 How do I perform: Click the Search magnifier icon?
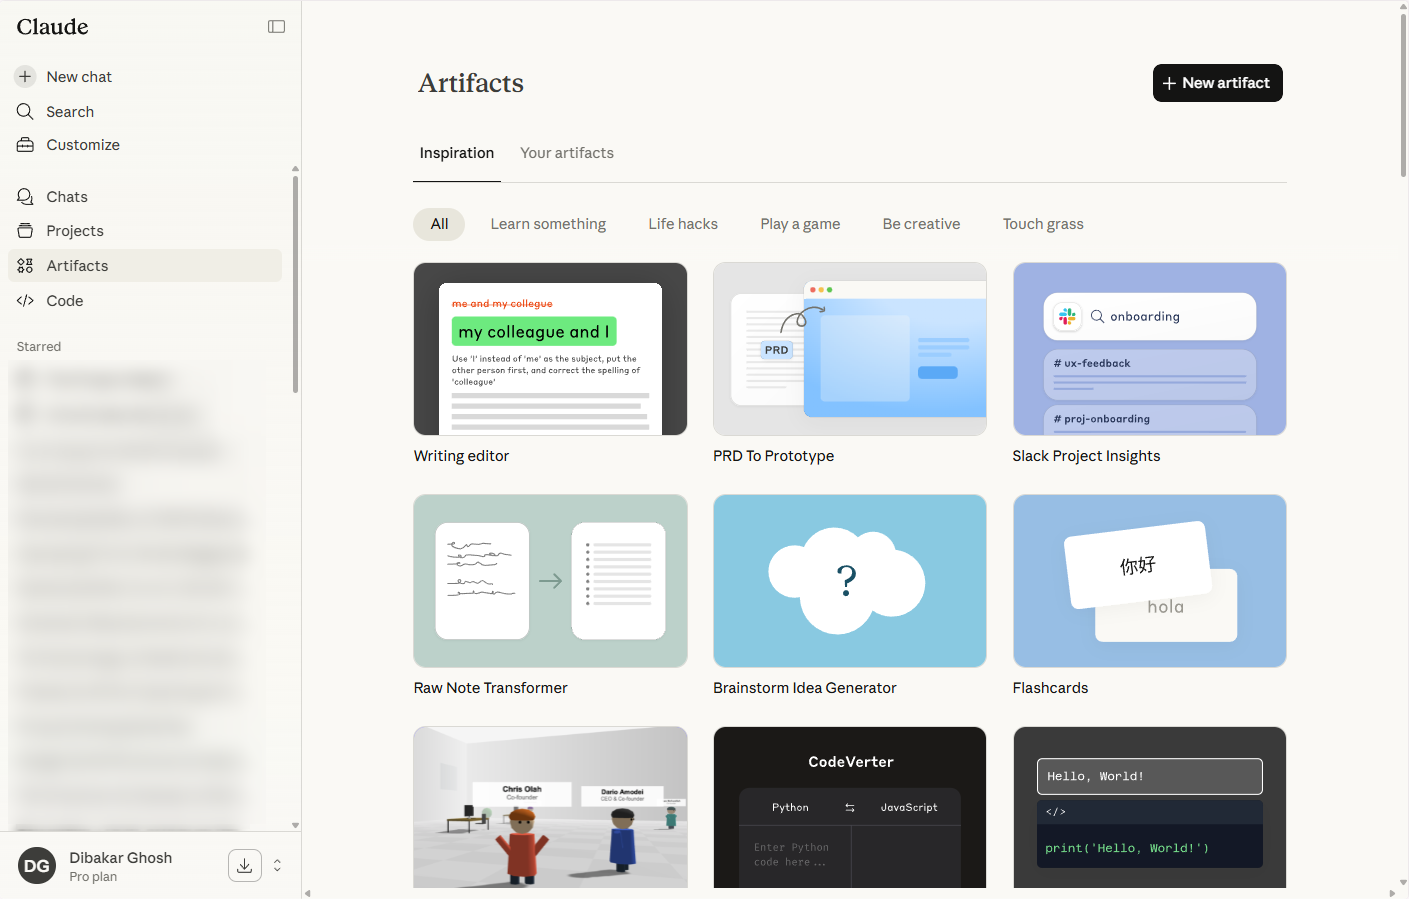[25, 111]
